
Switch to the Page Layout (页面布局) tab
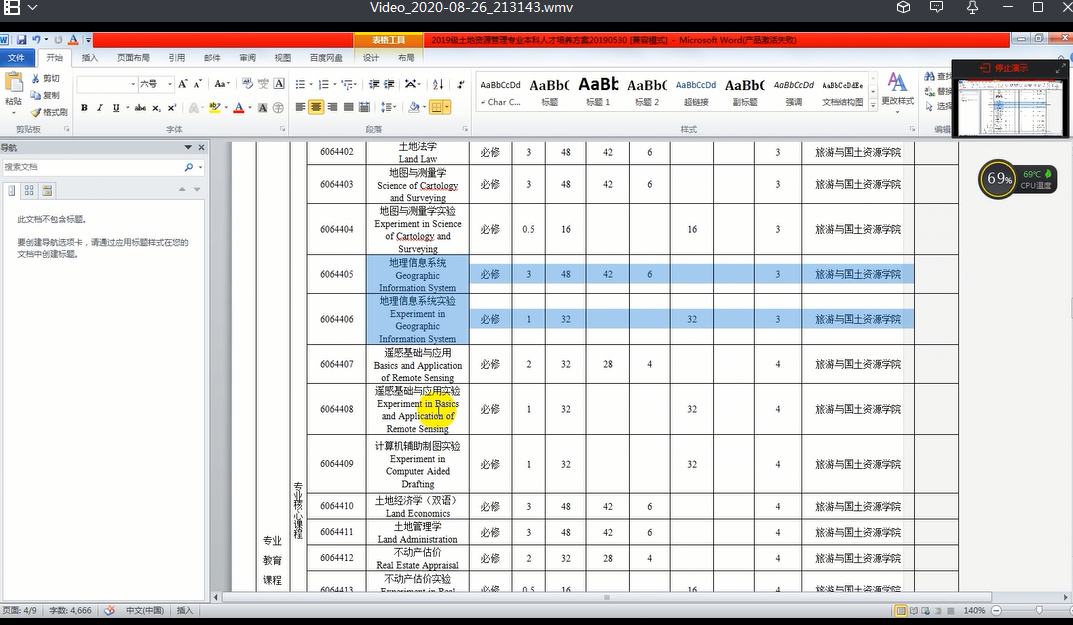(133, 58)
